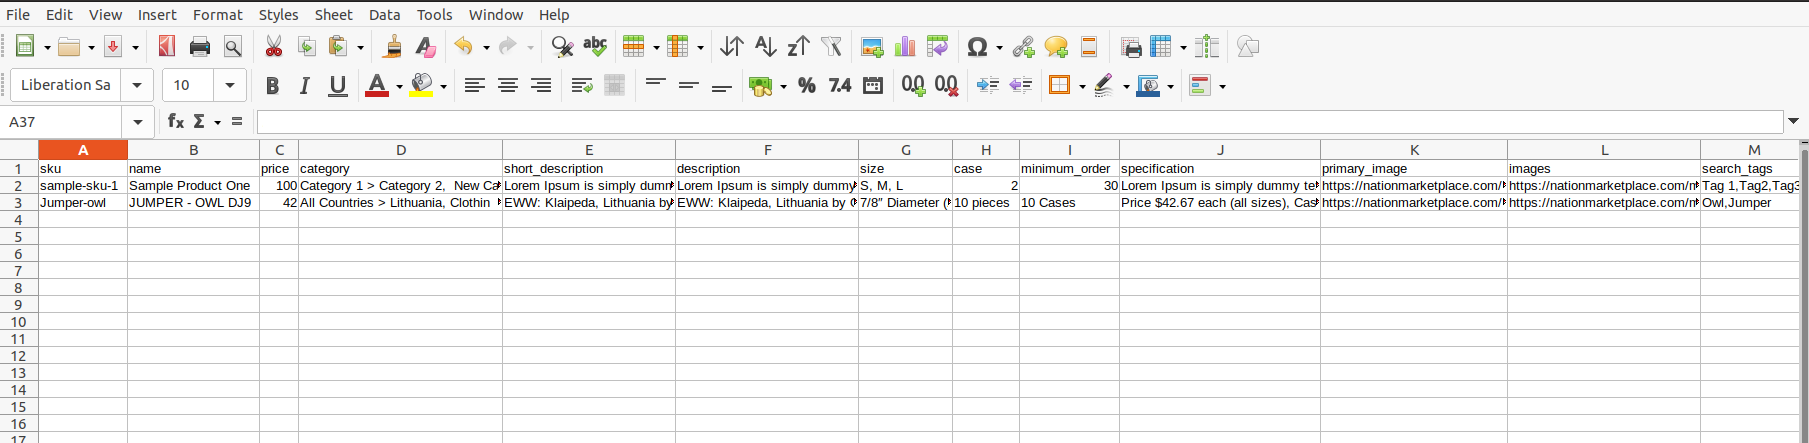Toggle Bold formatting
1809x443 pixels.
coord(272,86)
